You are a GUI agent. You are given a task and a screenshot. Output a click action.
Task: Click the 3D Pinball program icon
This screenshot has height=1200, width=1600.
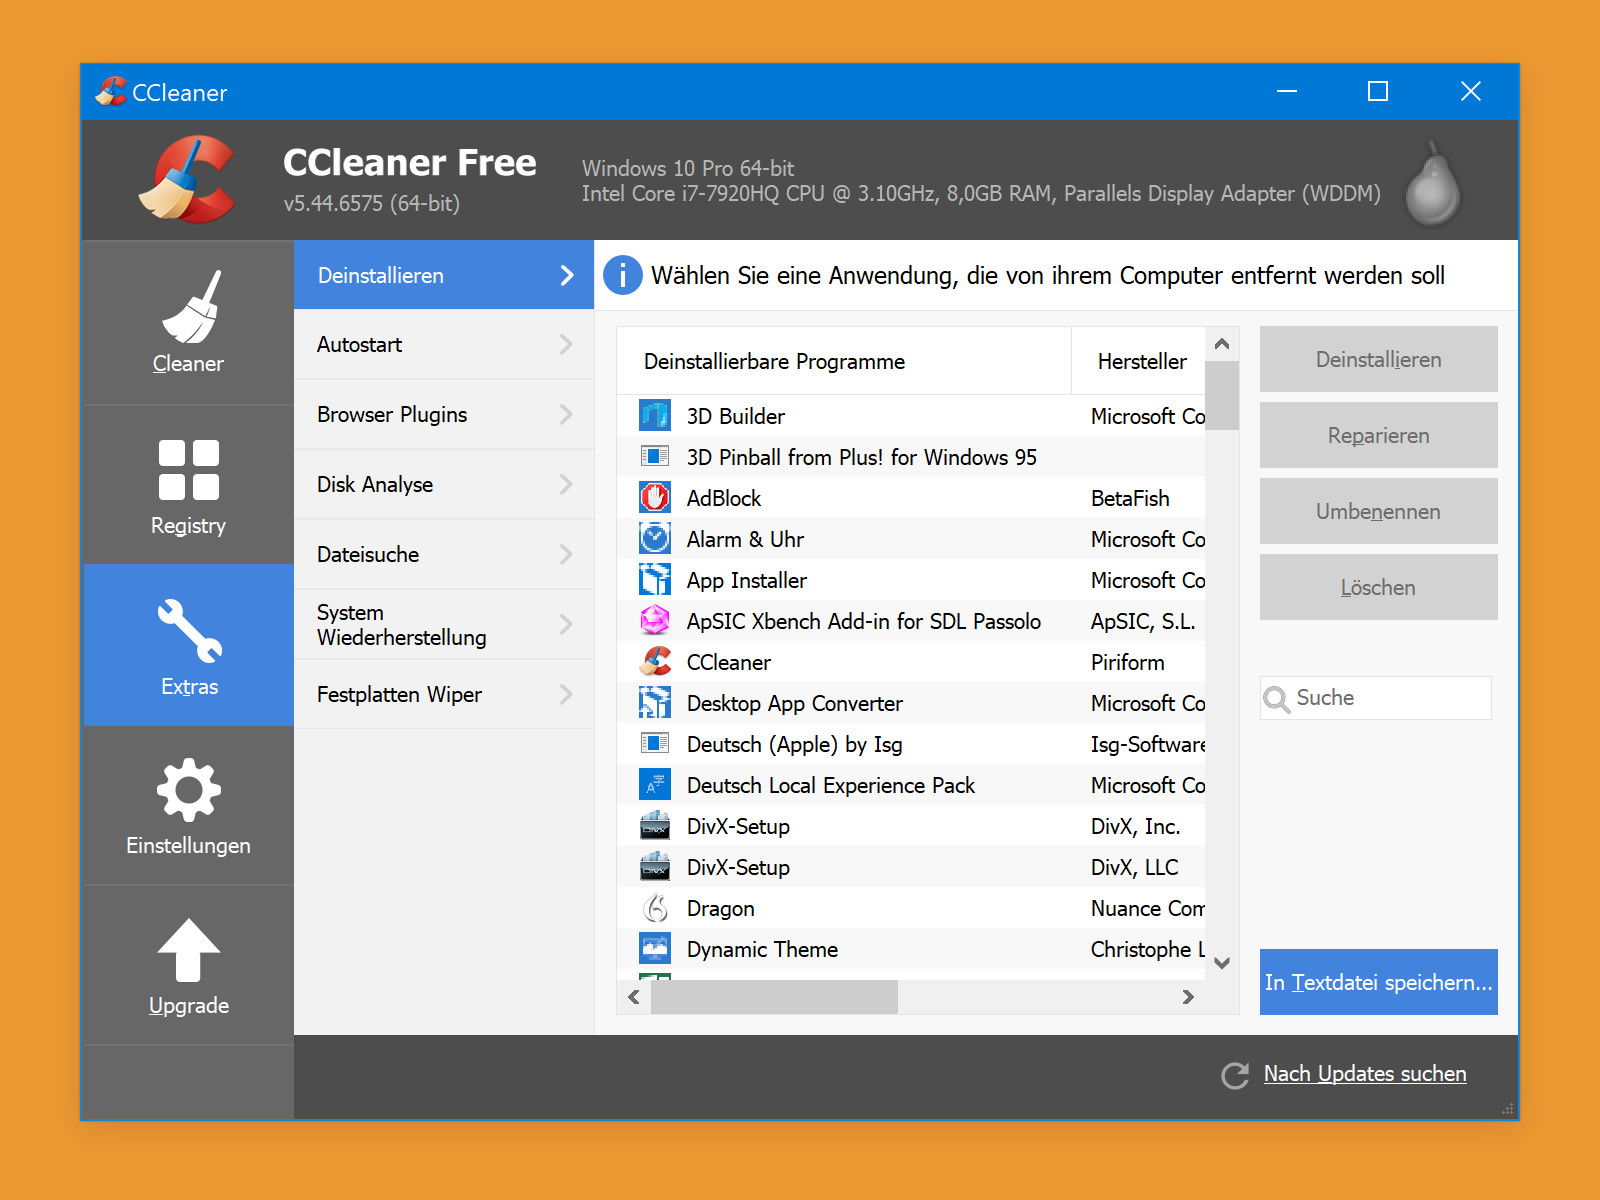point(655,456)
